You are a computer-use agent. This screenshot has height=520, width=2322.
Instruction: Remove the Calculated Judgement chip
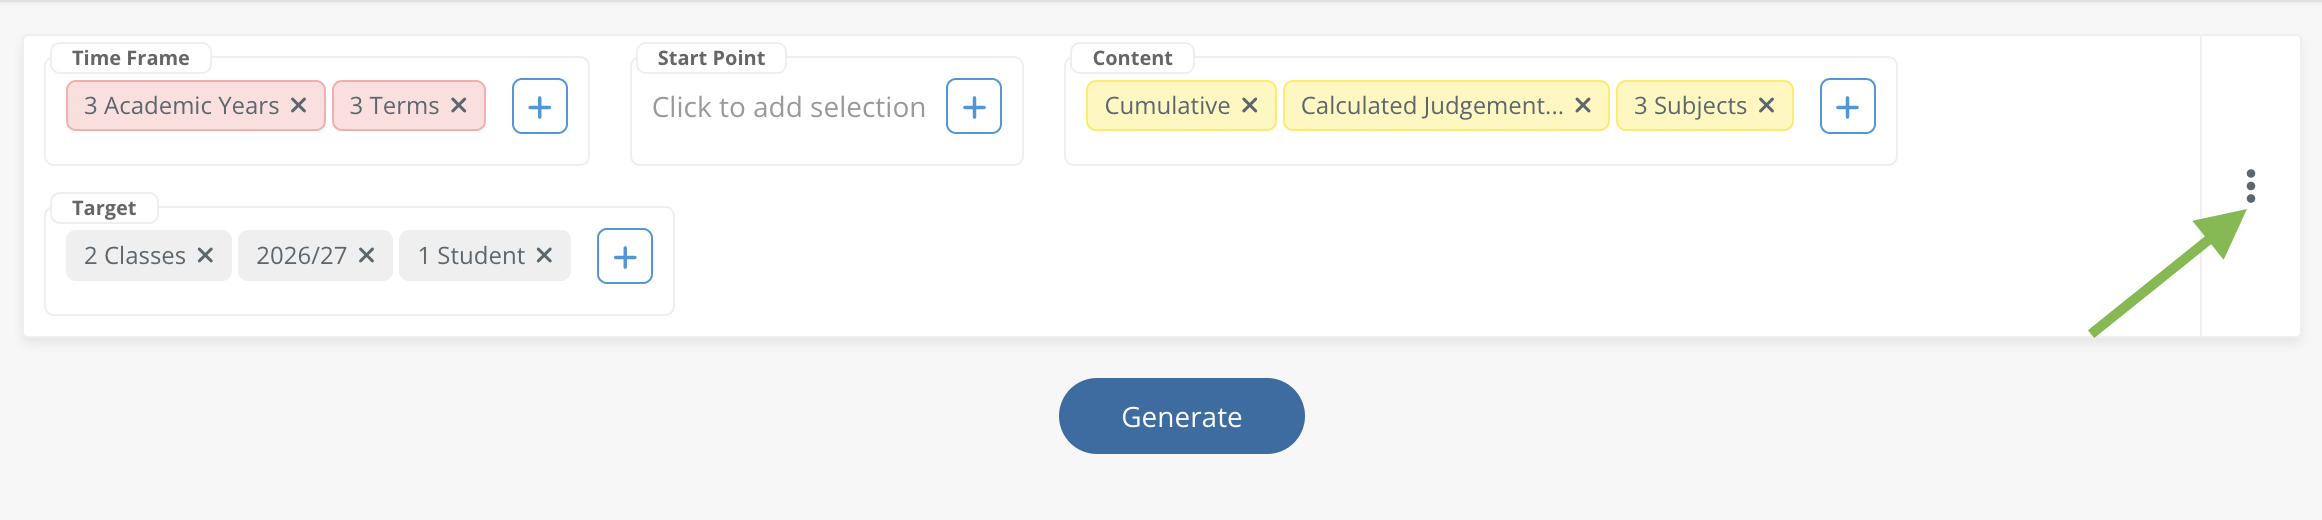pyautogui.click(x=1583, y=105)
